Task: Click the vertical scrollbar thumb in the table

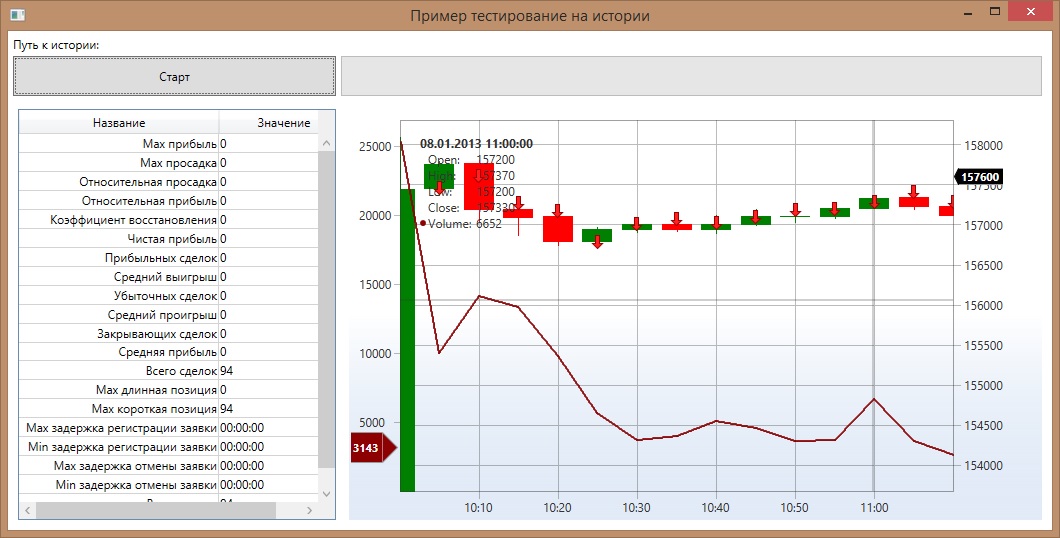Action: point(326,300)
